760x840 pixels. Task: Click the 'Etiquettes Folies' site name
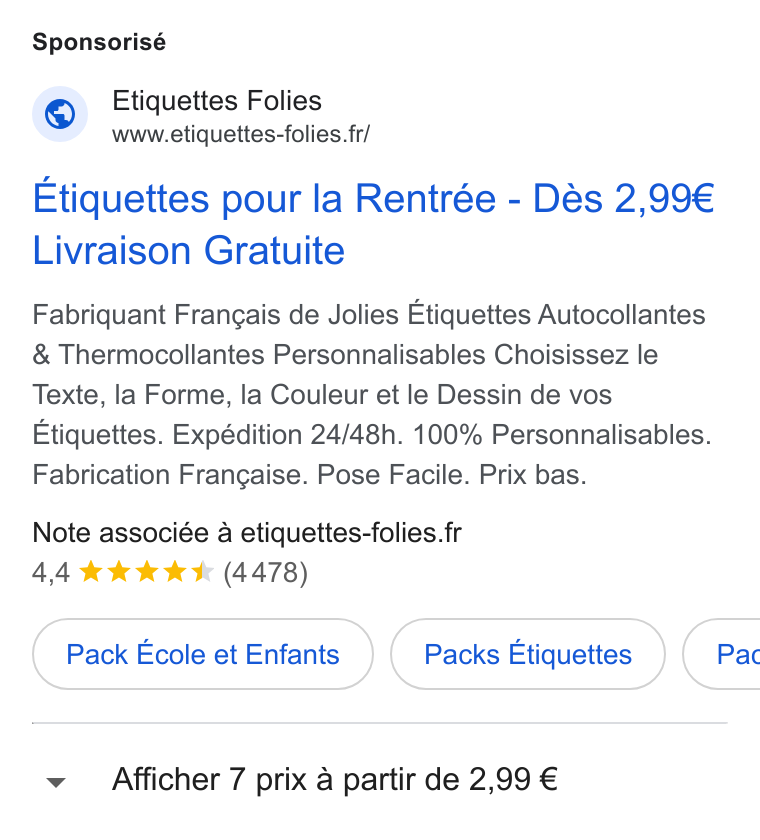click(x=217, y=101)
